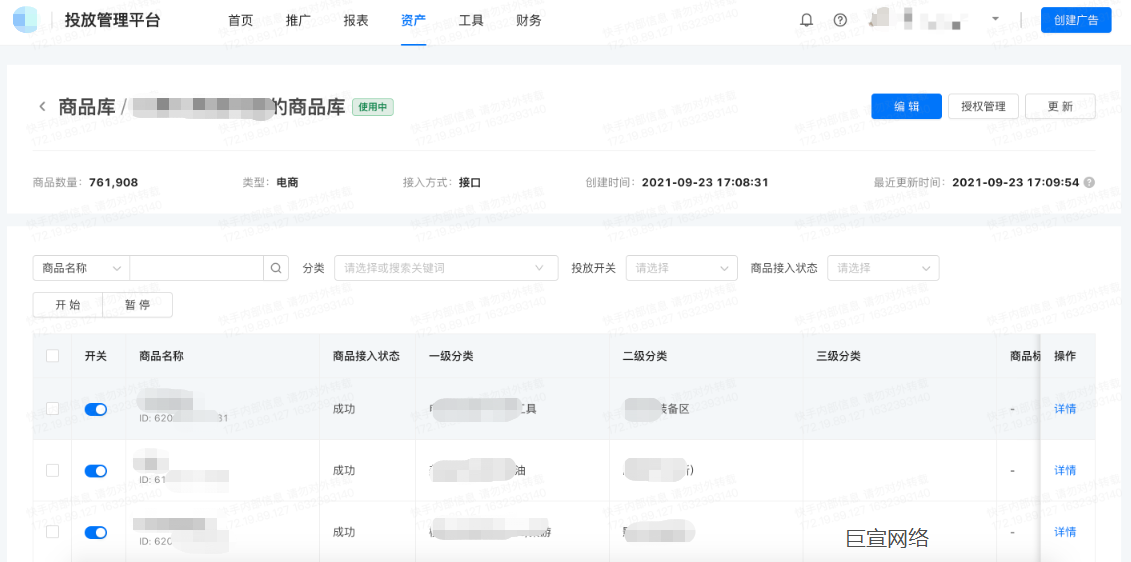Expand the account dropdown arrow
1131x562 pixels.
tap(995, 19)
